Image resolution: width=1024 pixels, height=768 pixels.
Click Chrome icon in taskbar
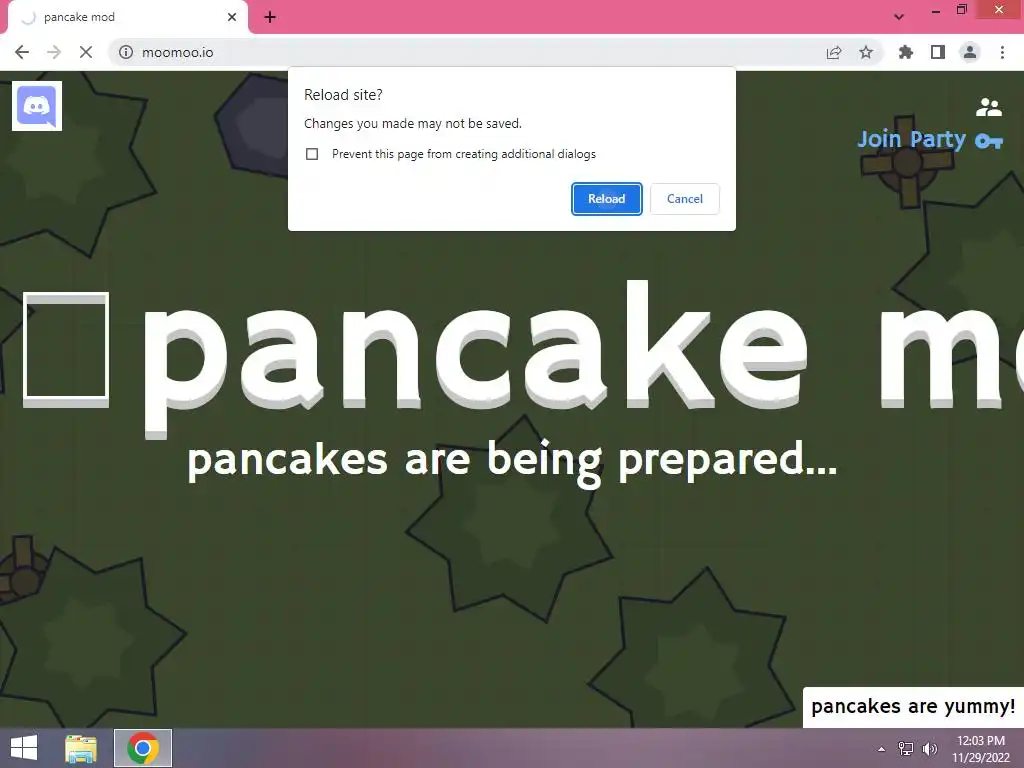coord(143,748)
